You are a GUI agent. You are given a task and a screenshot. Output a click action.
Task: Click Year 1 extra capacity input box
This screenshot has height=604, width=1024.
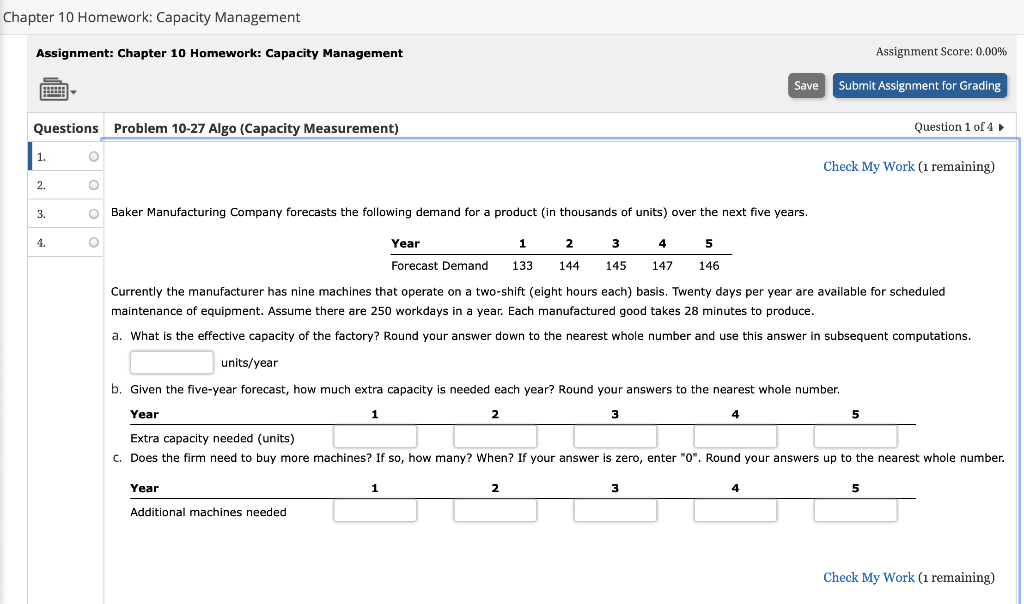click(x=374, y=436)
